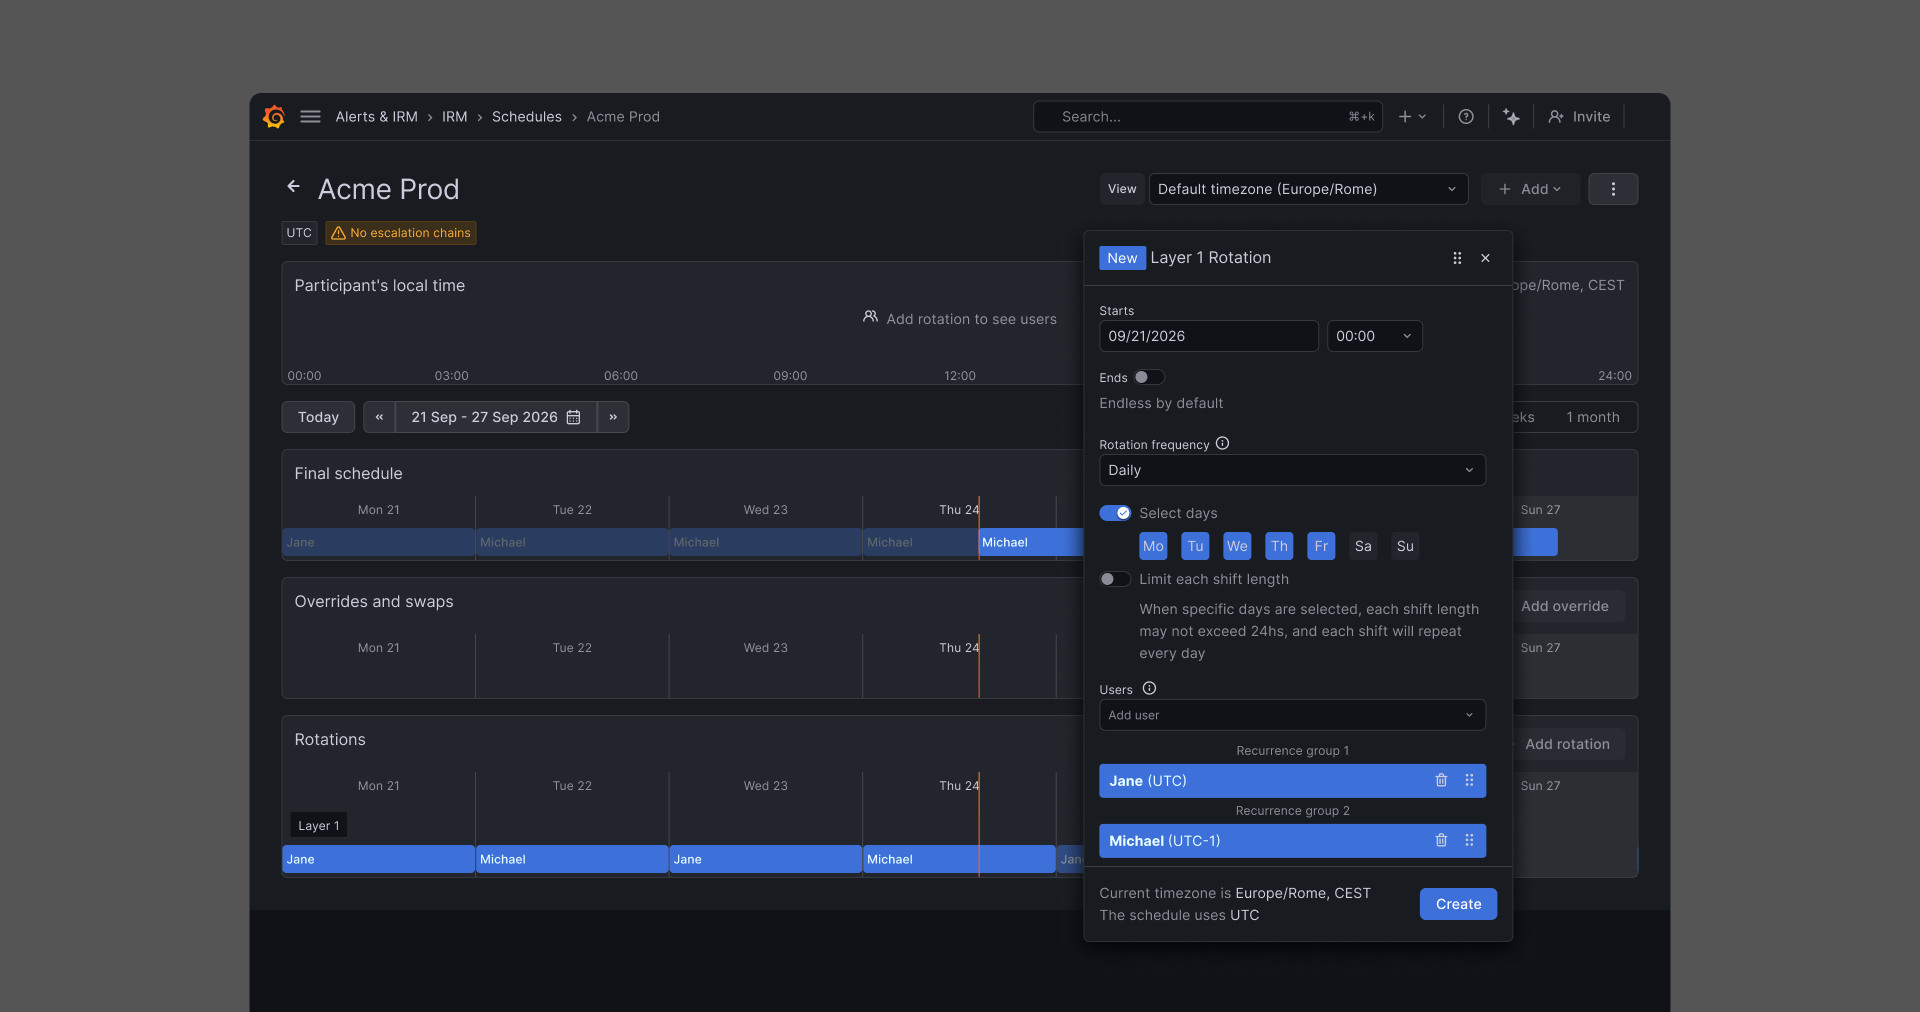This screenshot has height=1012, width=1920.
Task: Delete Michael (UTC-1) from recurrence group
Action: tap(1441, 841)
